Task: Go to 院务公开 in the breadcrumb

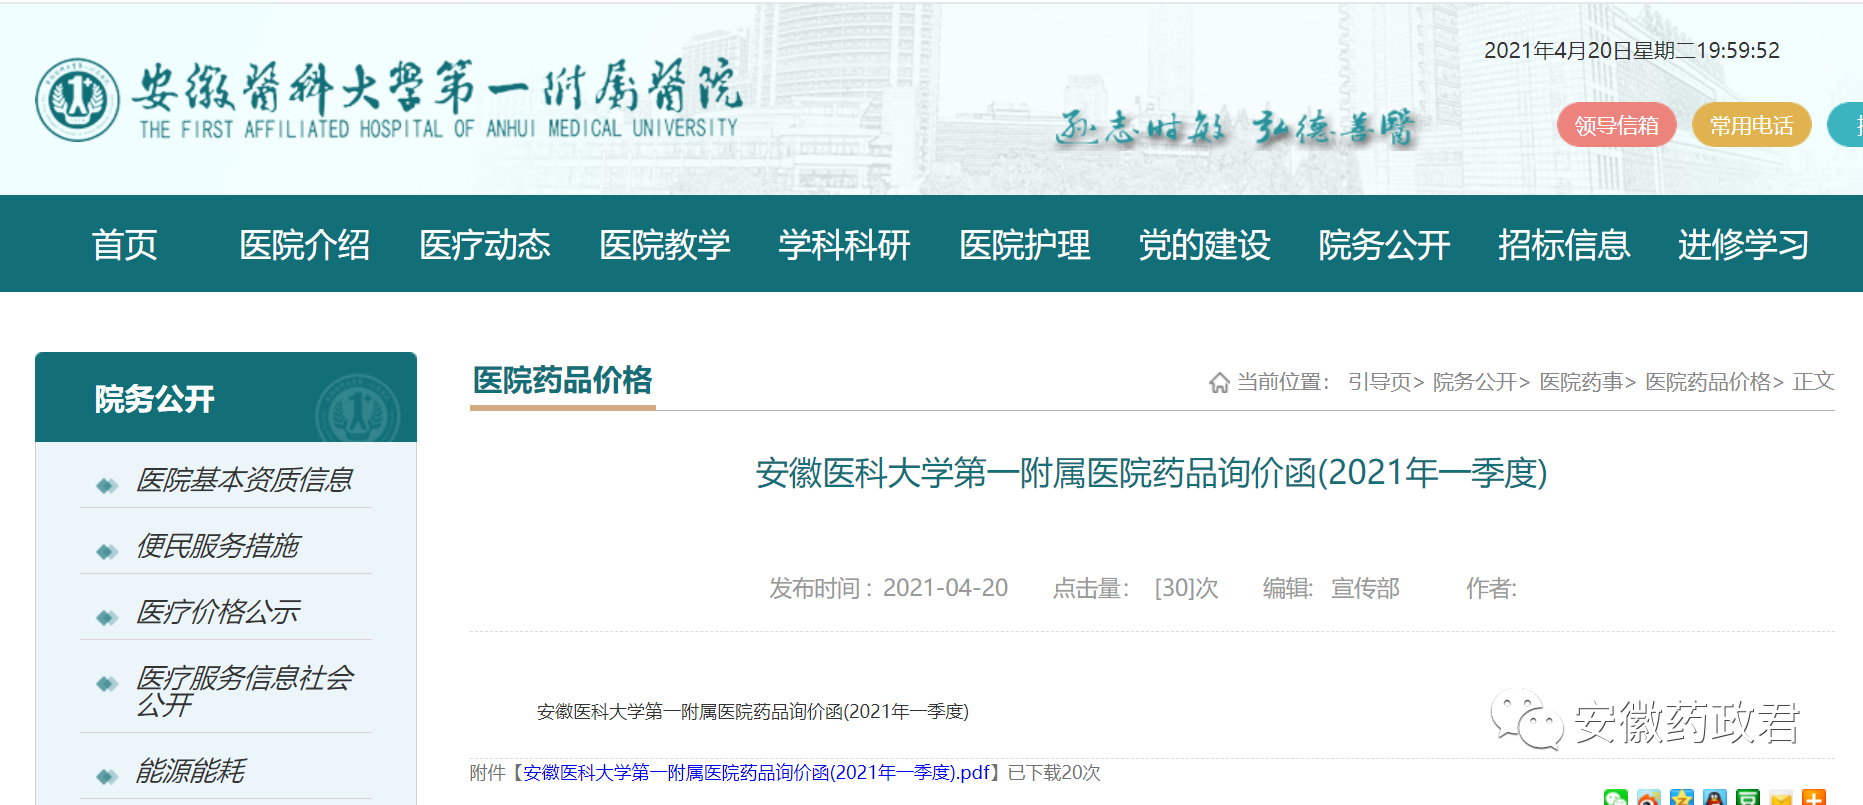Action: (x=1475, y=382)
